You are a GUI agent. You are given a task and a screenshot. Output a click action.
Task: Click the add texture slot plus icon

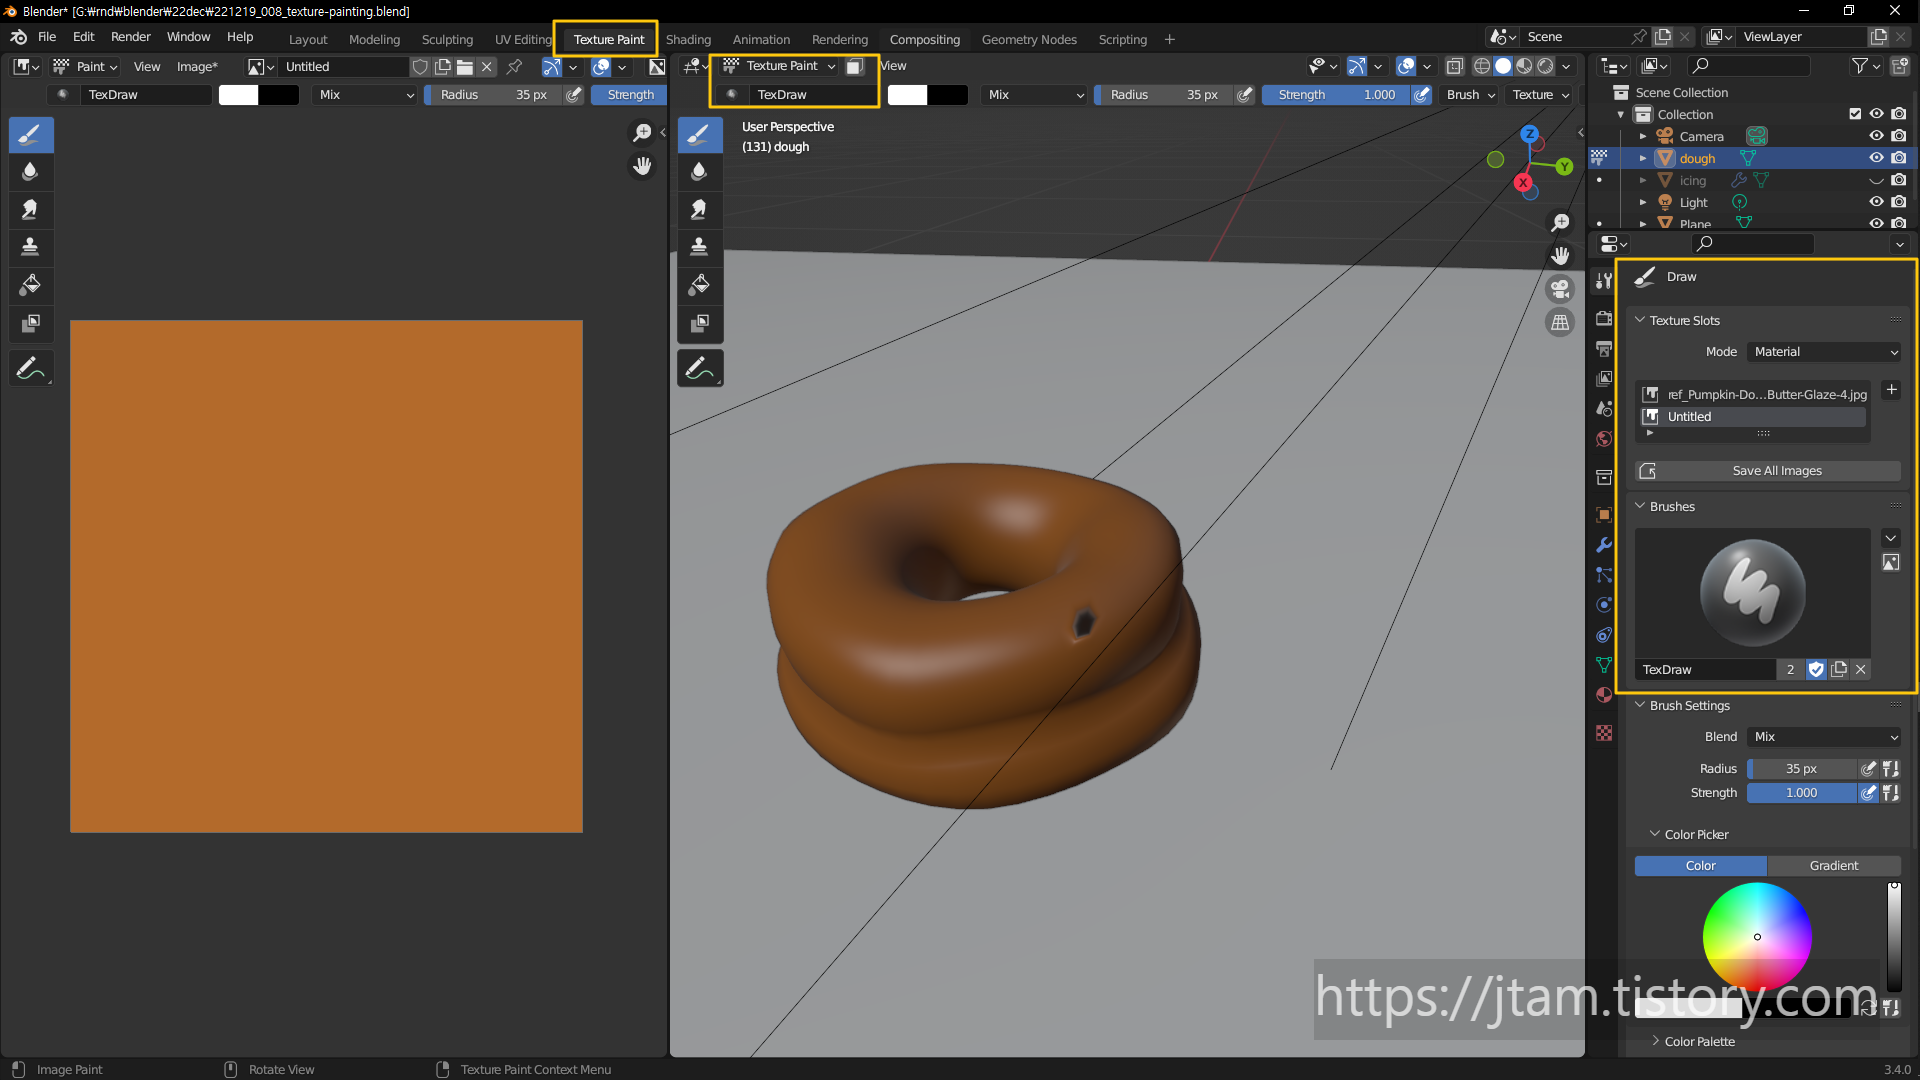pos(1891,390)
